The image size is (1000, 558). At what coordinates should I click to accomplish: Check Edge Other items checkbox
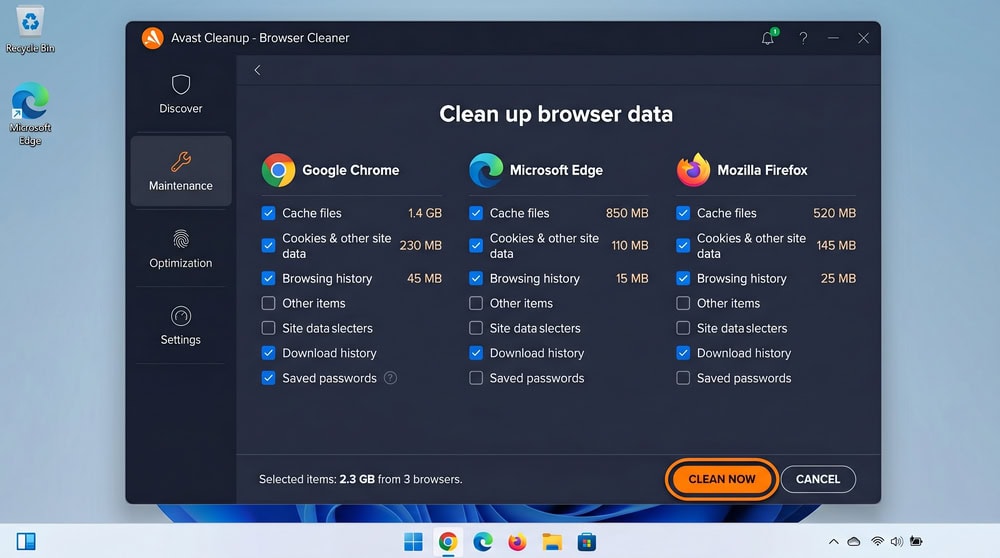[476, 303]
